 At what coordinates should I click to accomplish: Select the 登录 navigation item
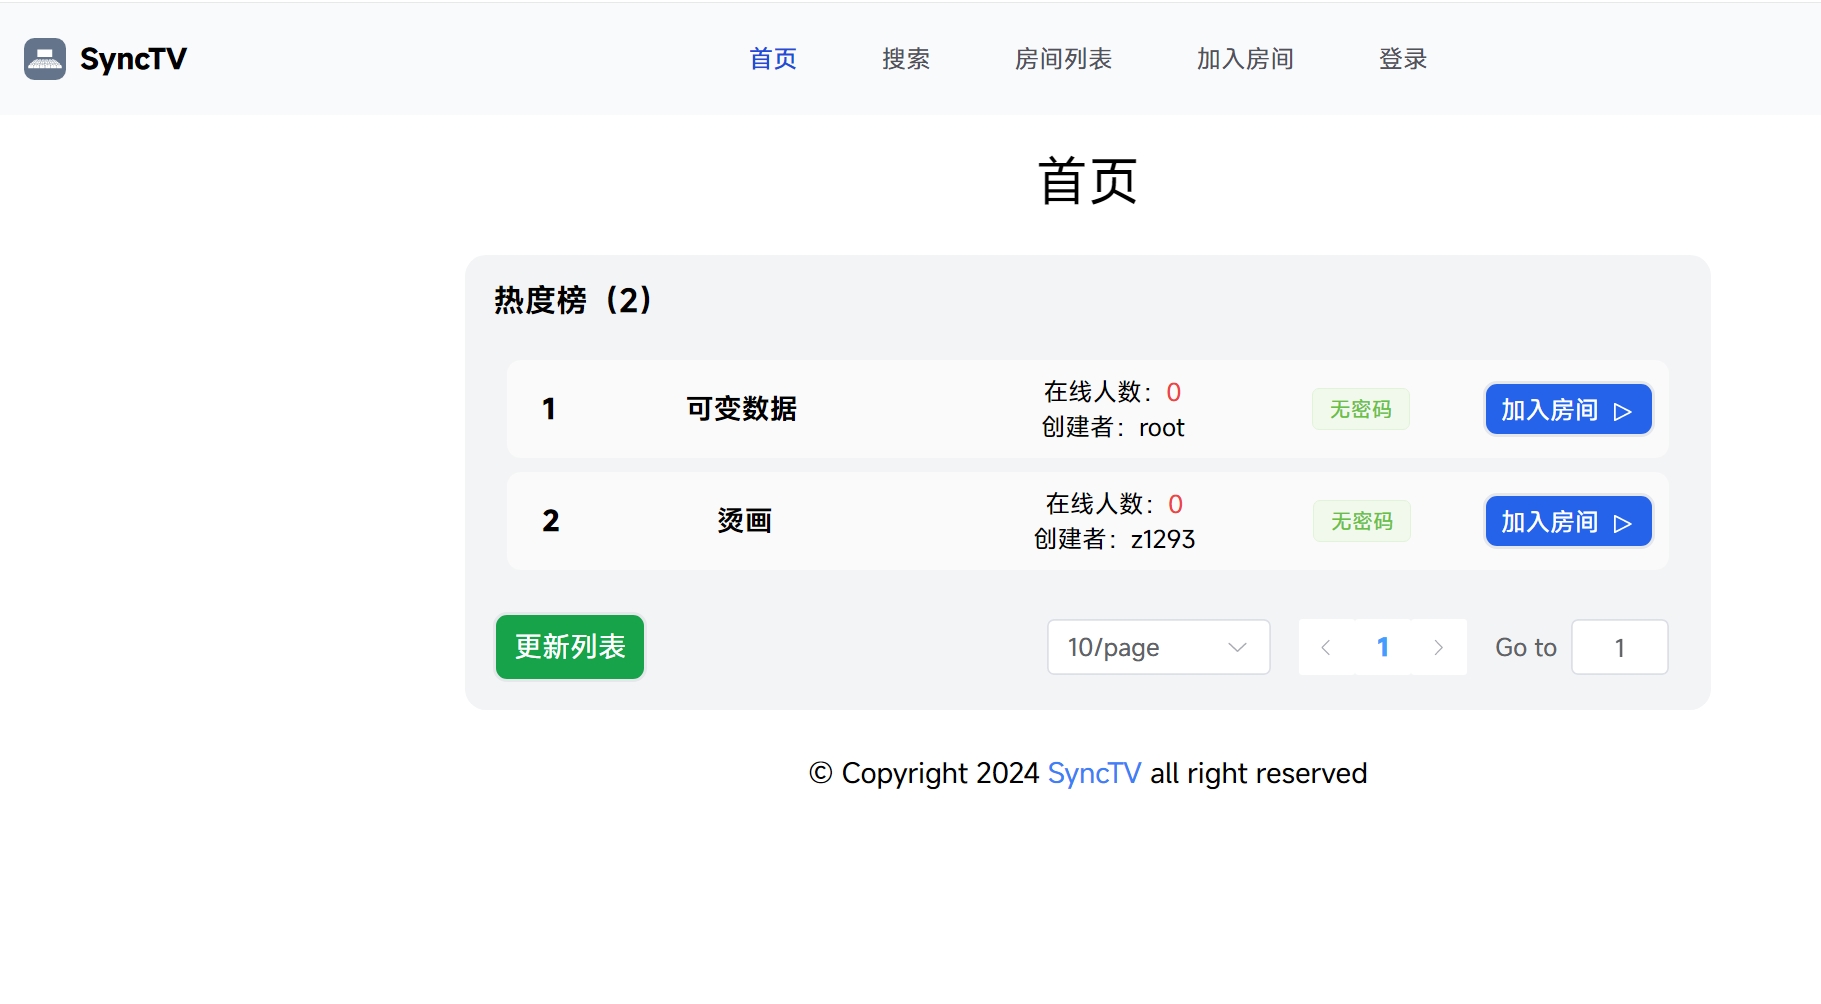[1402, 59]
